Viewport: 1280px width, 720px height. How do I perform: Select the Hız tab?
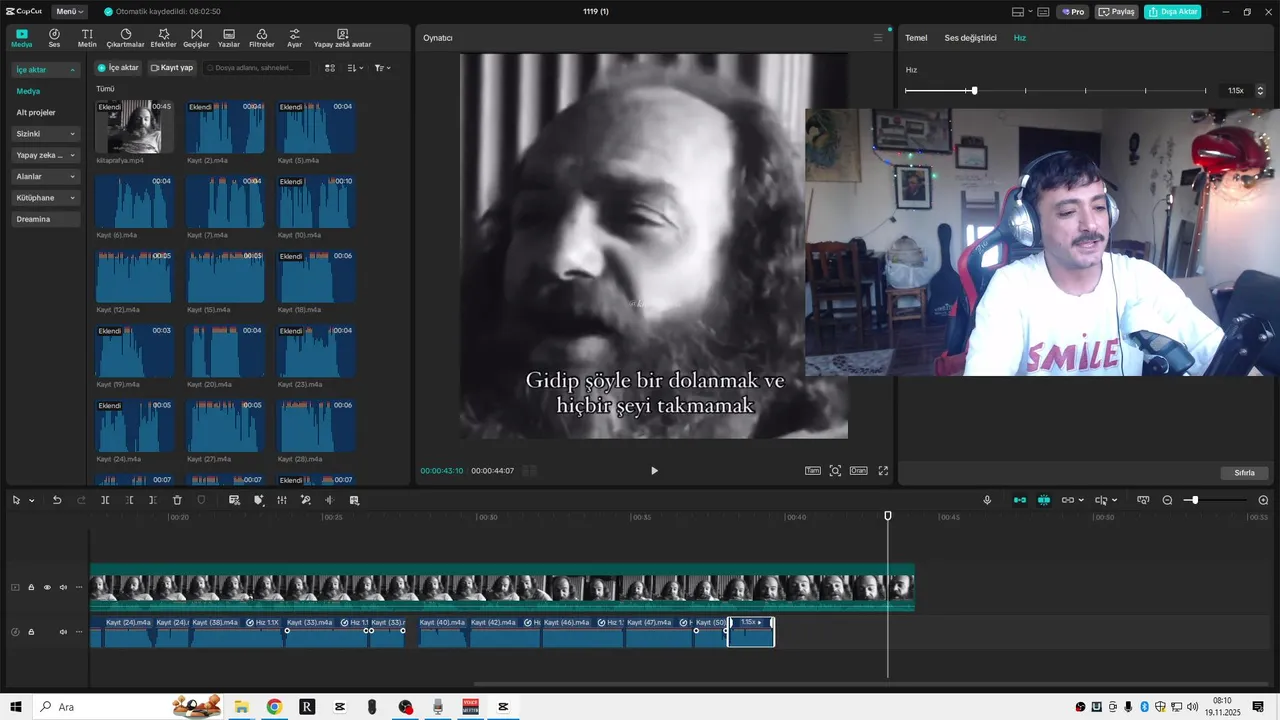(x=1020, y=38)
